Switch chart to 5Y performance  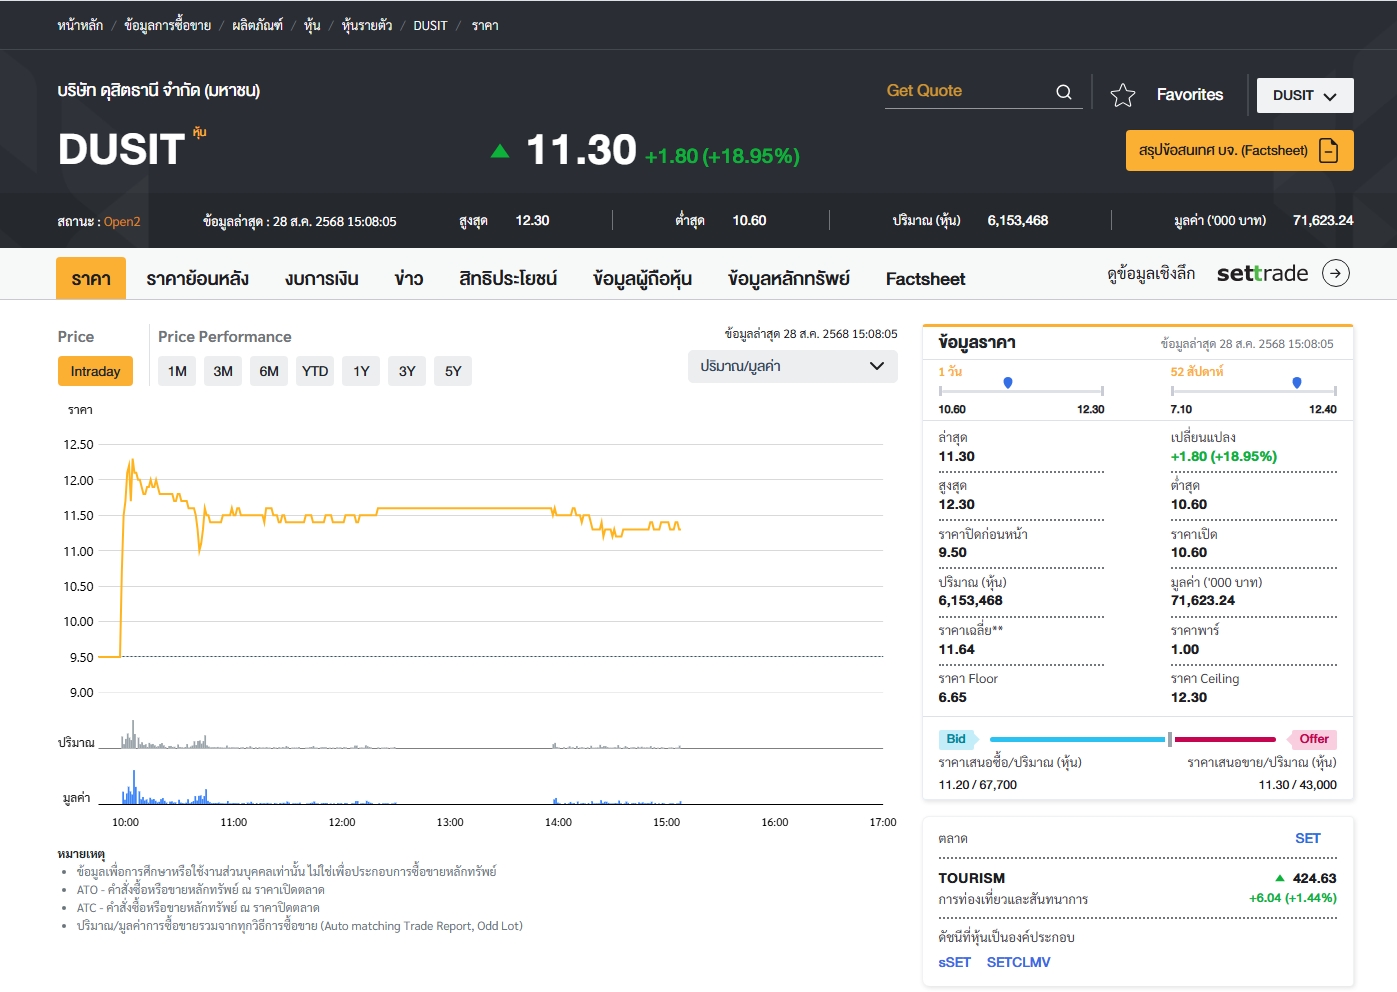pyautogui.click(x=453, y=371)
